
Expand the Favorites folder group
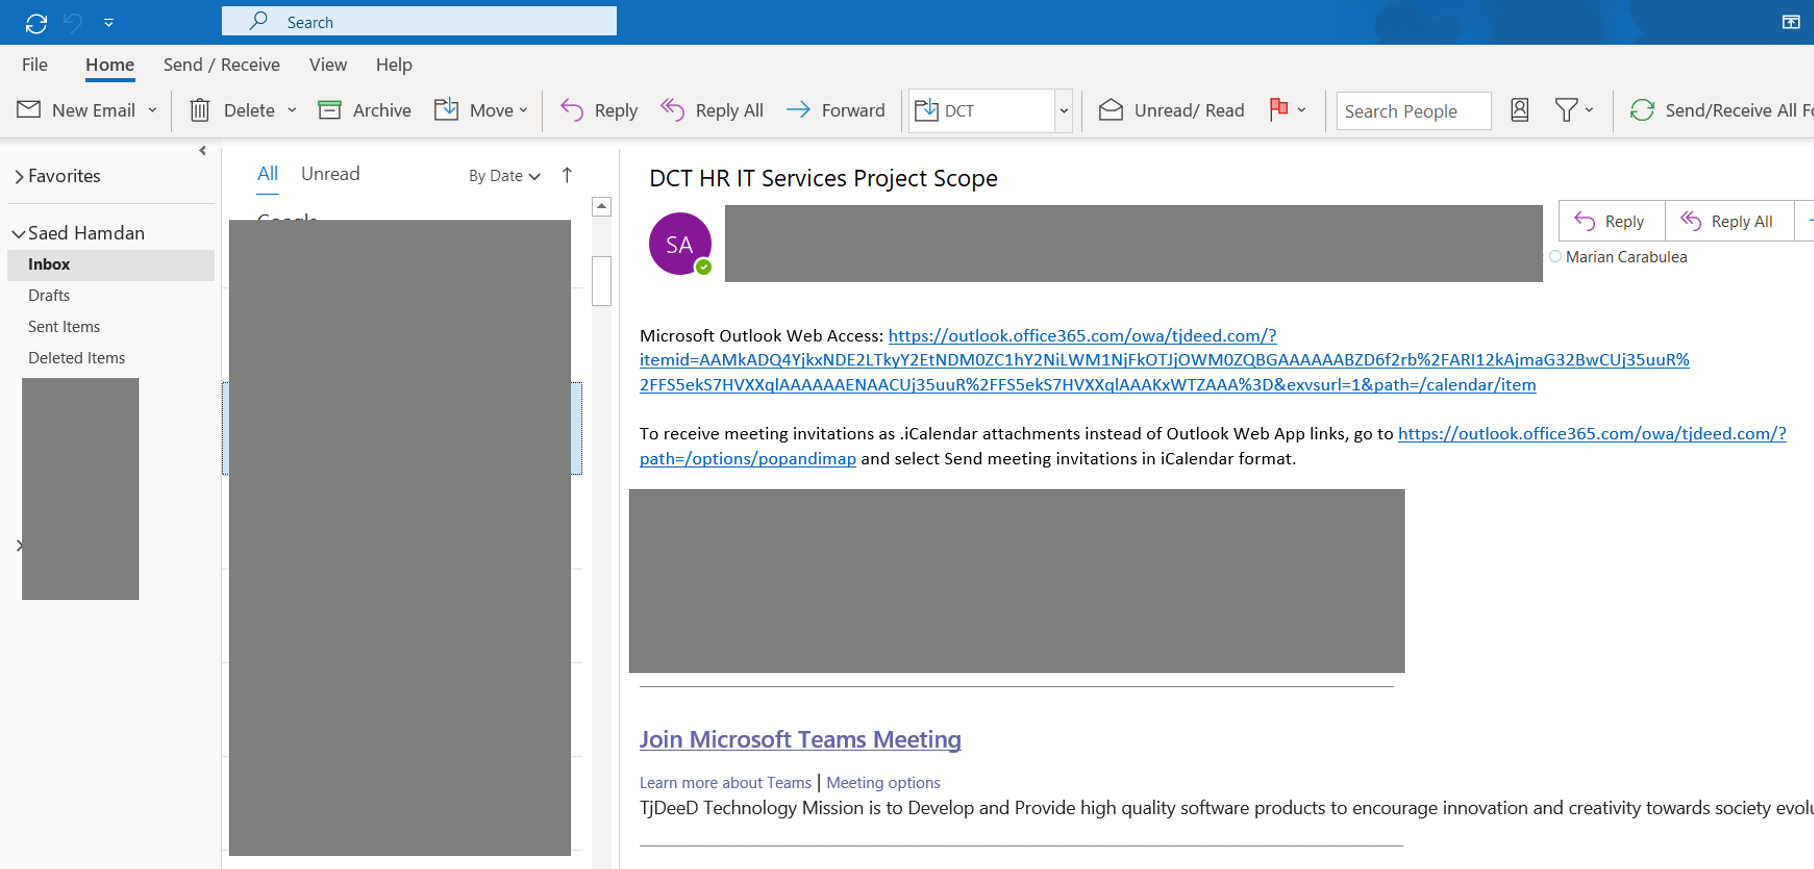(x=19, y=176)
